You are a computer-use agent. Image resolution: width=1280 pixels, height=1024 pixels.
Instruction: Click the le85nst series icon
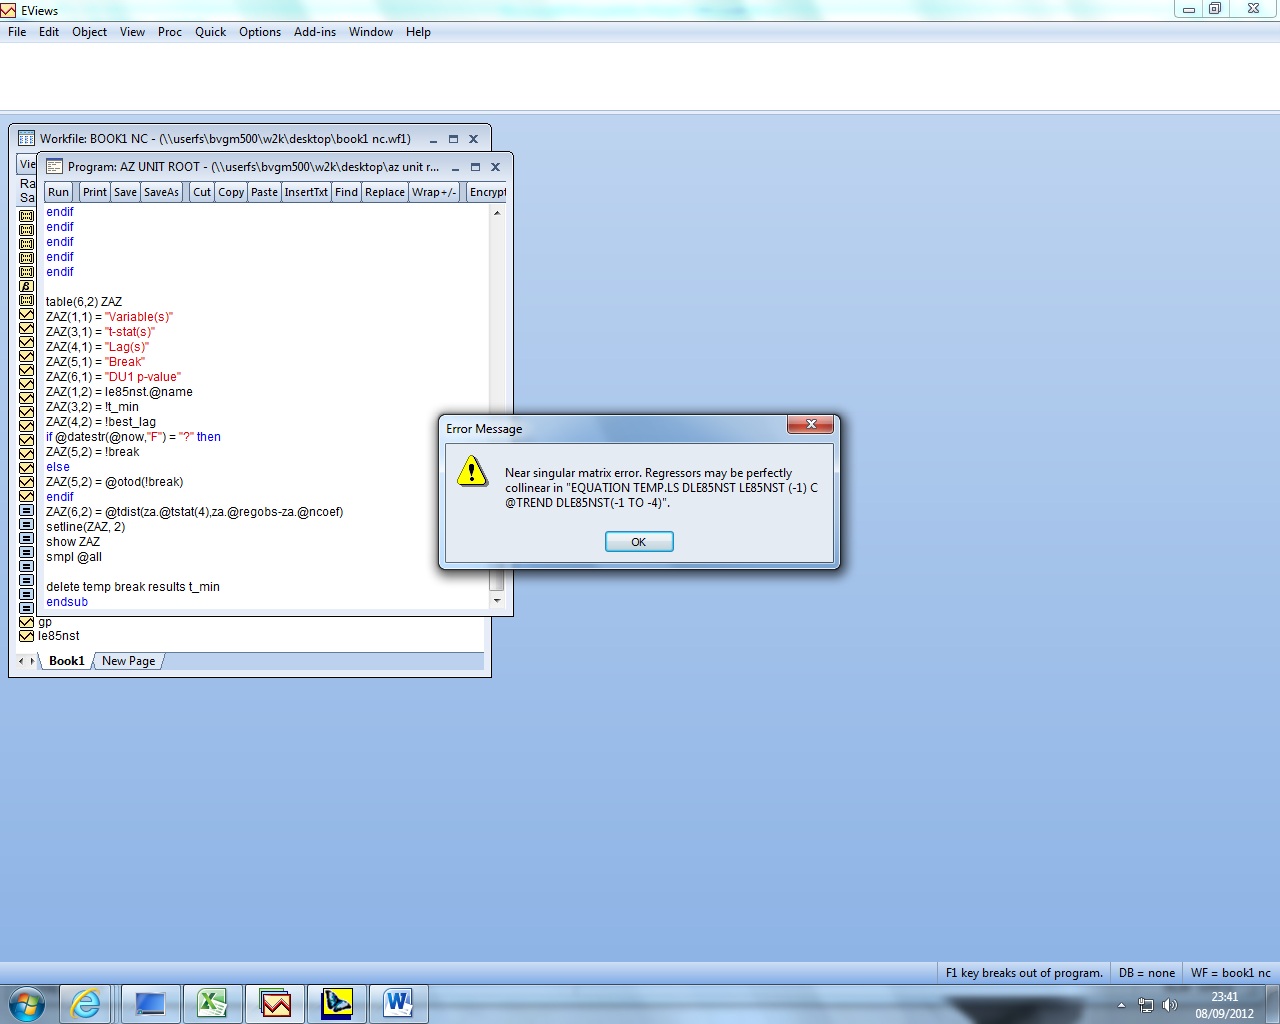coord(27,636)
